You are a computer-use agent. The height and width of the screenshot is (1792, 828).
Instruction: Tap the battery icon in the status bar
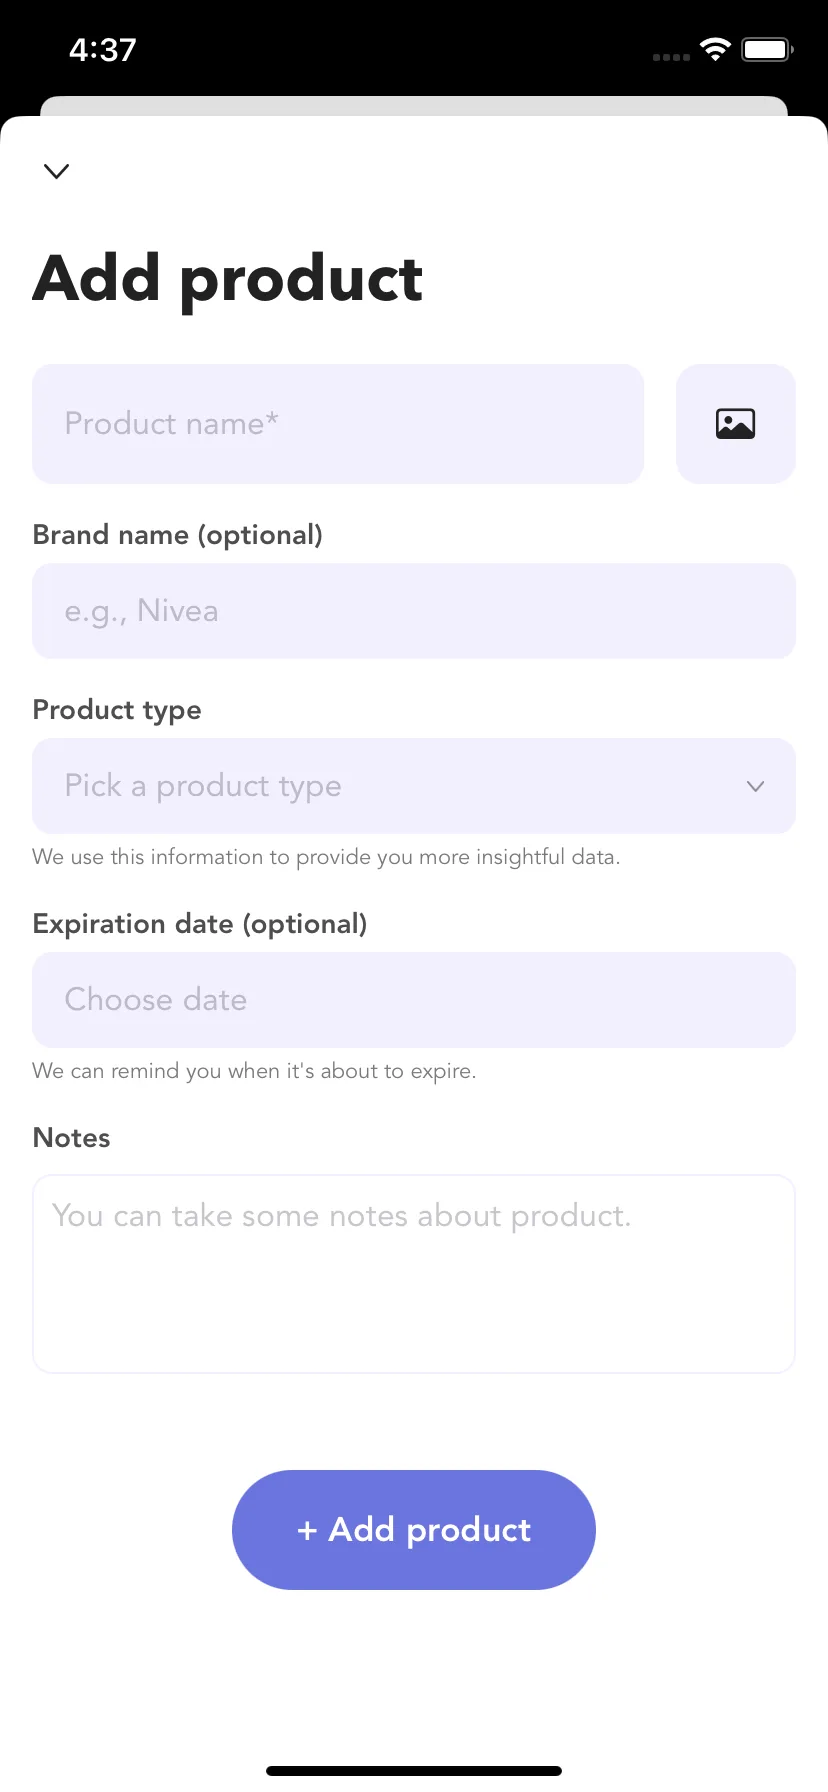(767, 50)
